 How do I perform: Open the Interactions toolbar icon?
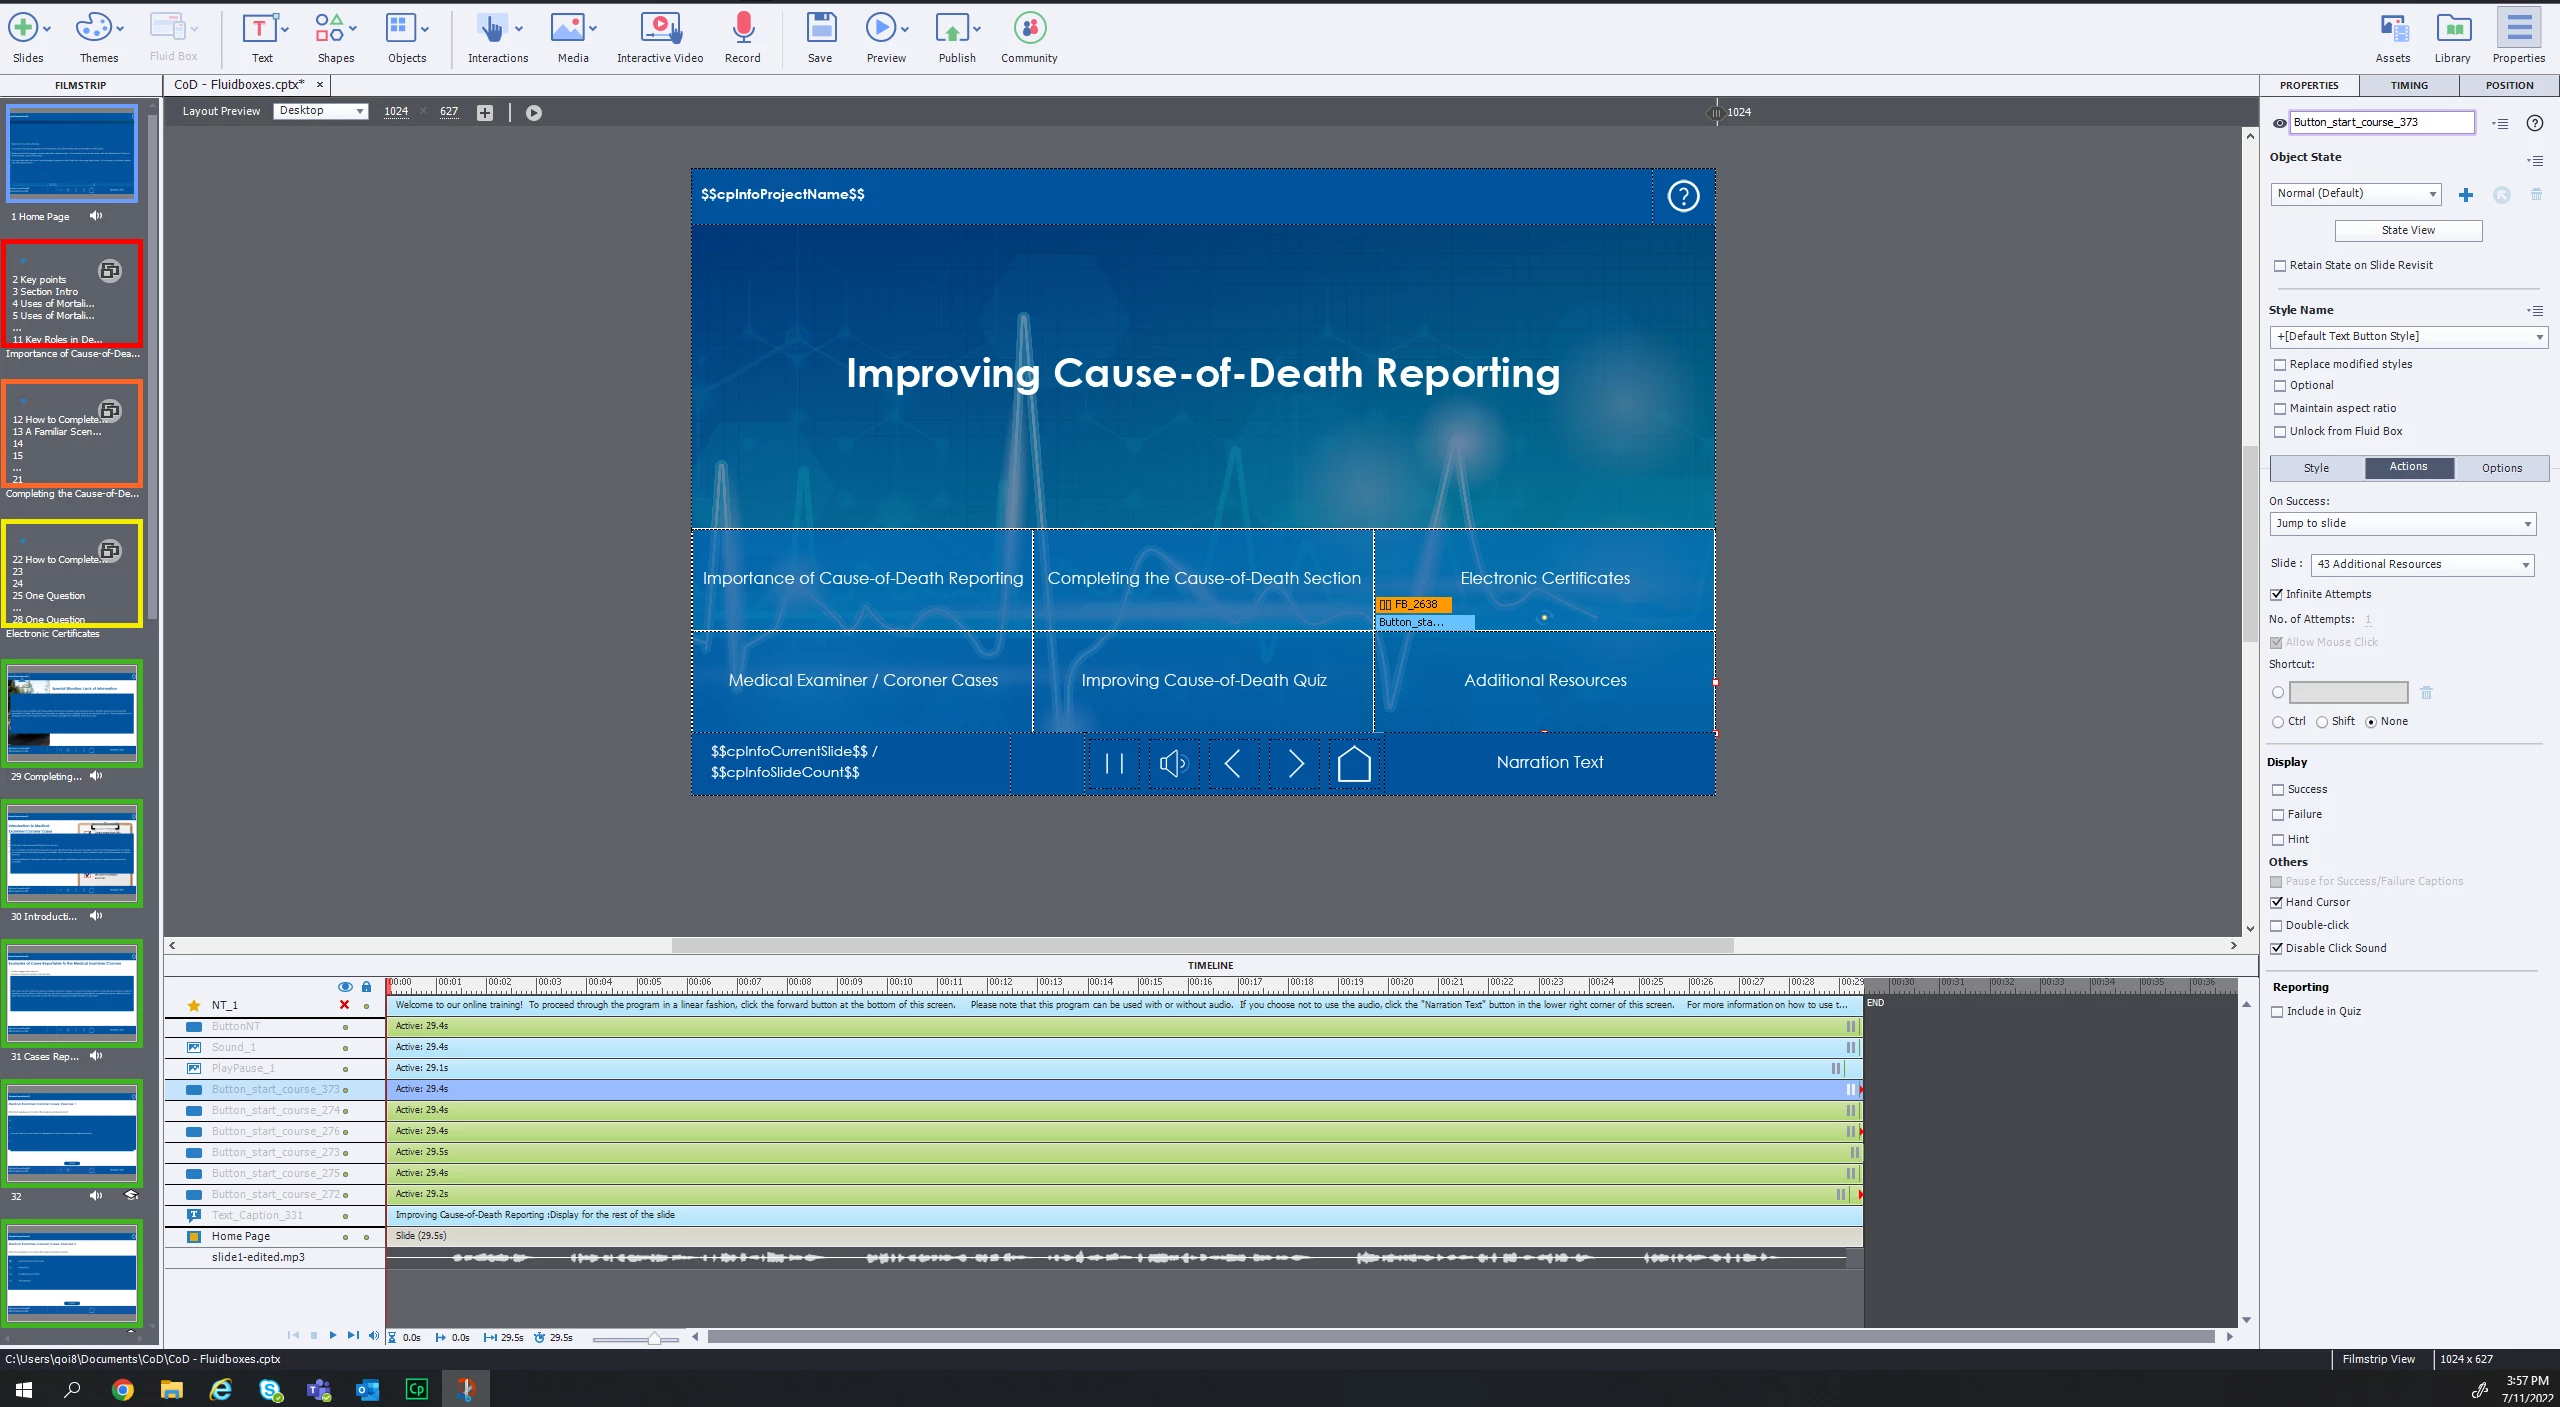point(490,30)
